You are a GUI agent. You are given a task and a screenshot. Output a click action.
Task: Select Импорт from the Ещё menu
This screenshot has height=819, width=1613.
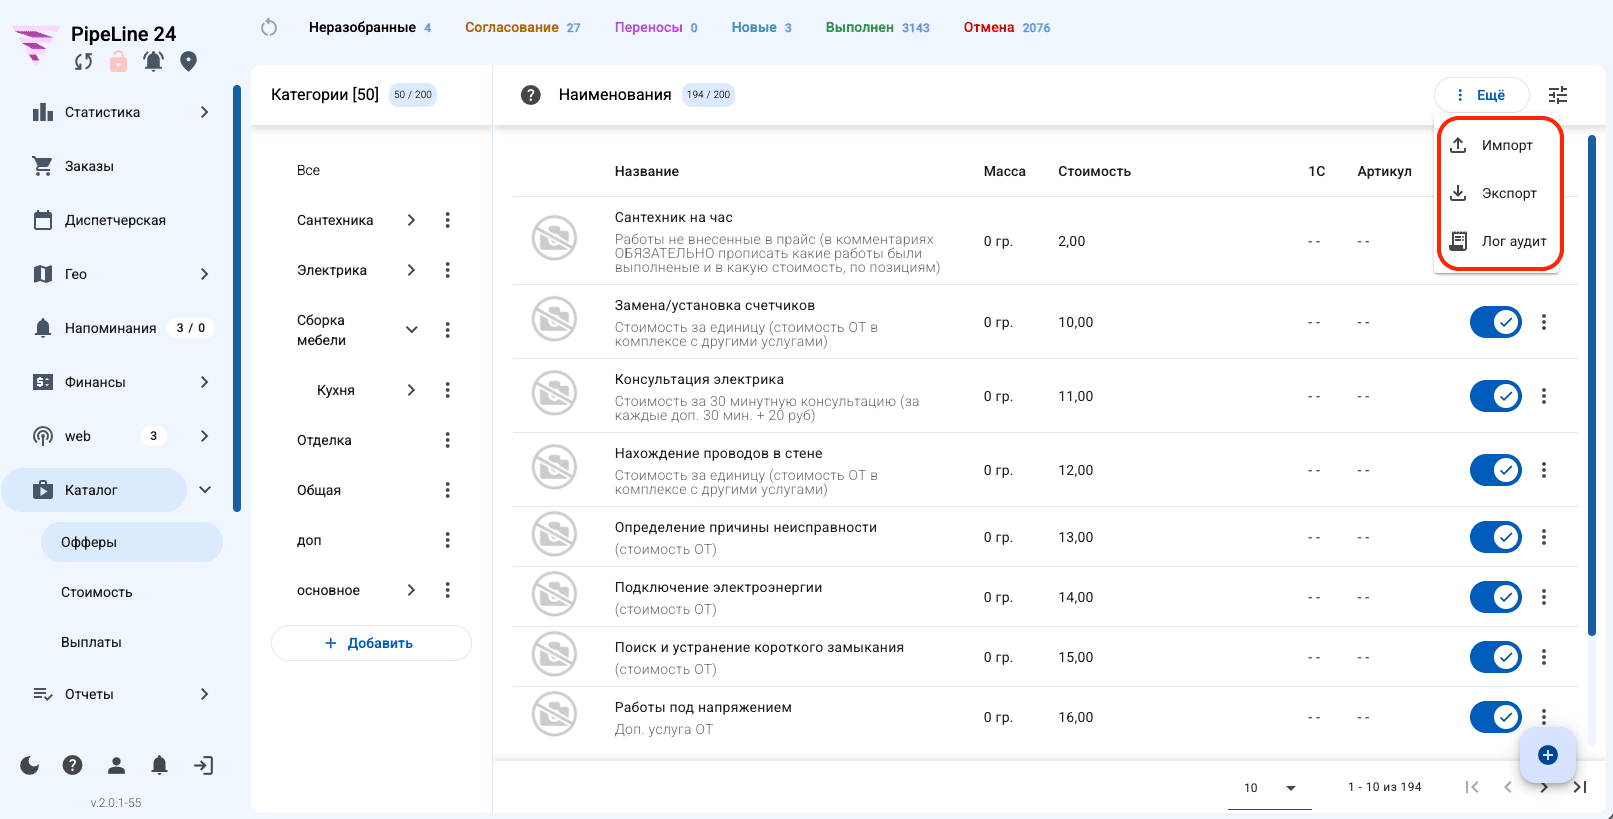point(1498,145)
